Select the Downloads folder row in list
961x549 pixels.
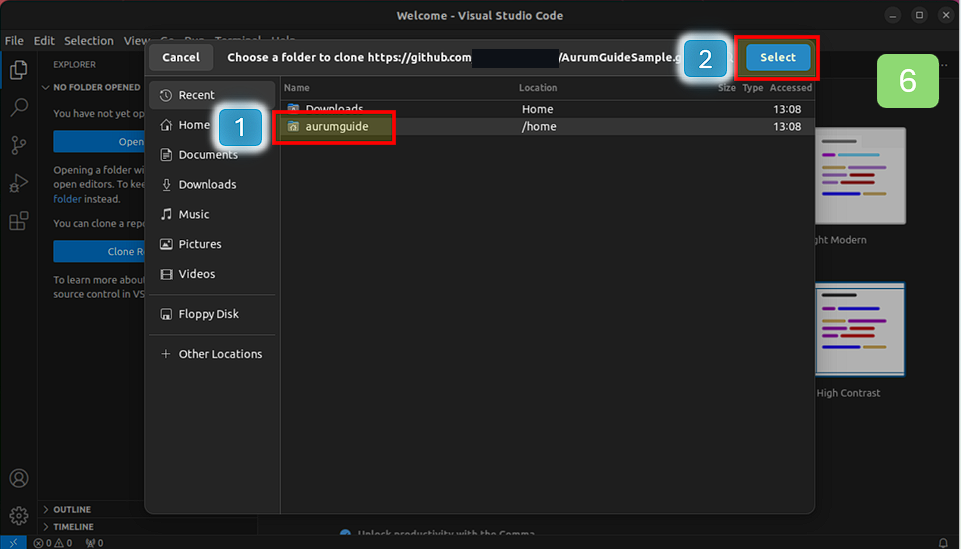(x=547, y=109)
